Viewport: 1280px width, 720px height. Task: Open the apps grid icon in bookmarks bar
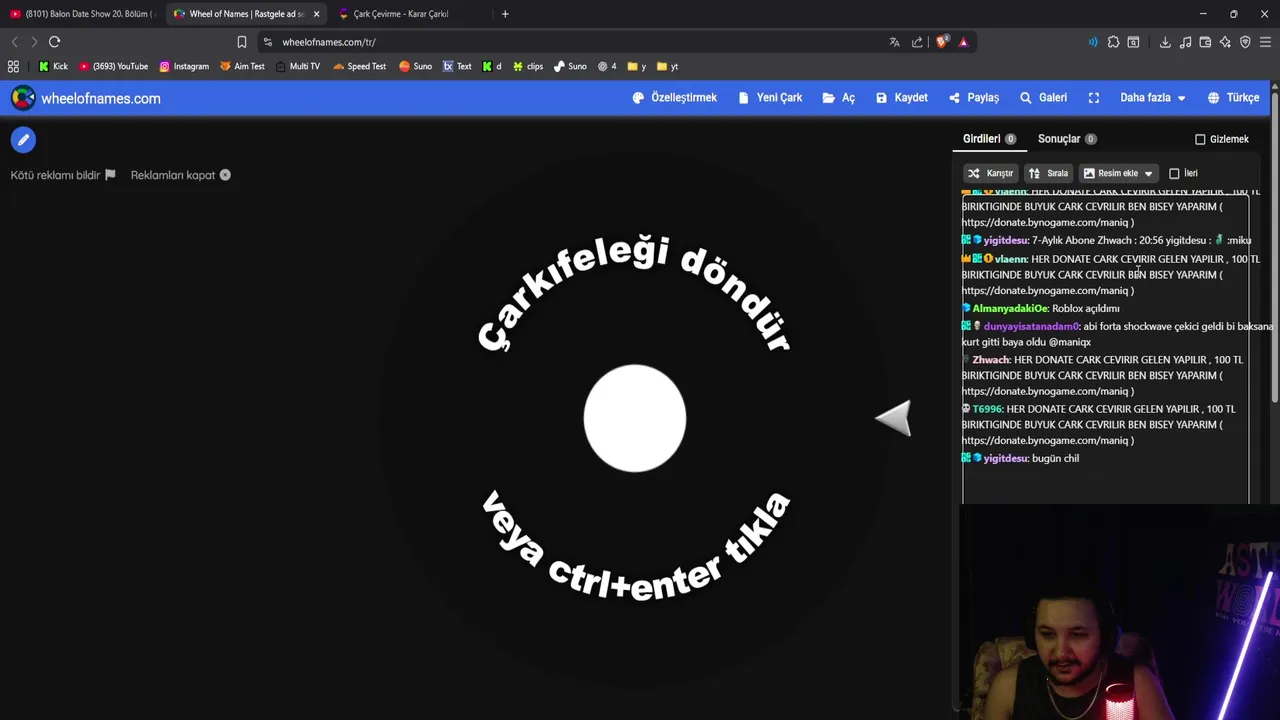13,66
